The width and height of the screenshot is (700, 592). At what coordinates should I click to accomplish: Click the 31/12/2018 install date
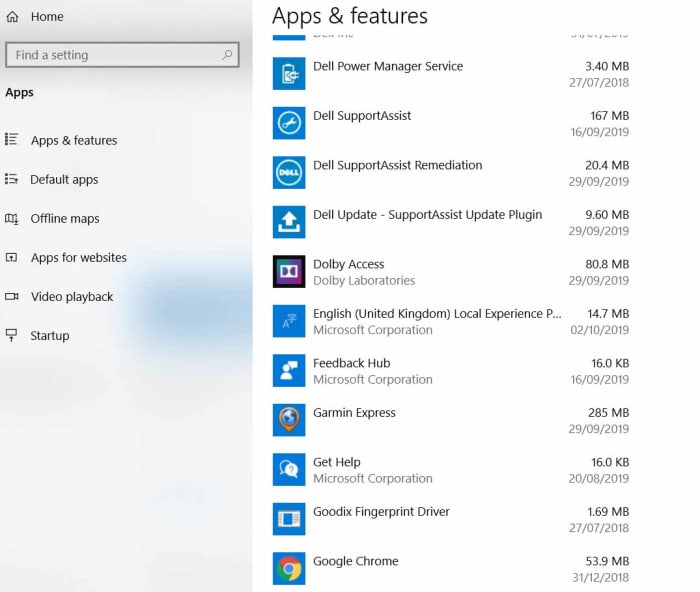point(600,578)
